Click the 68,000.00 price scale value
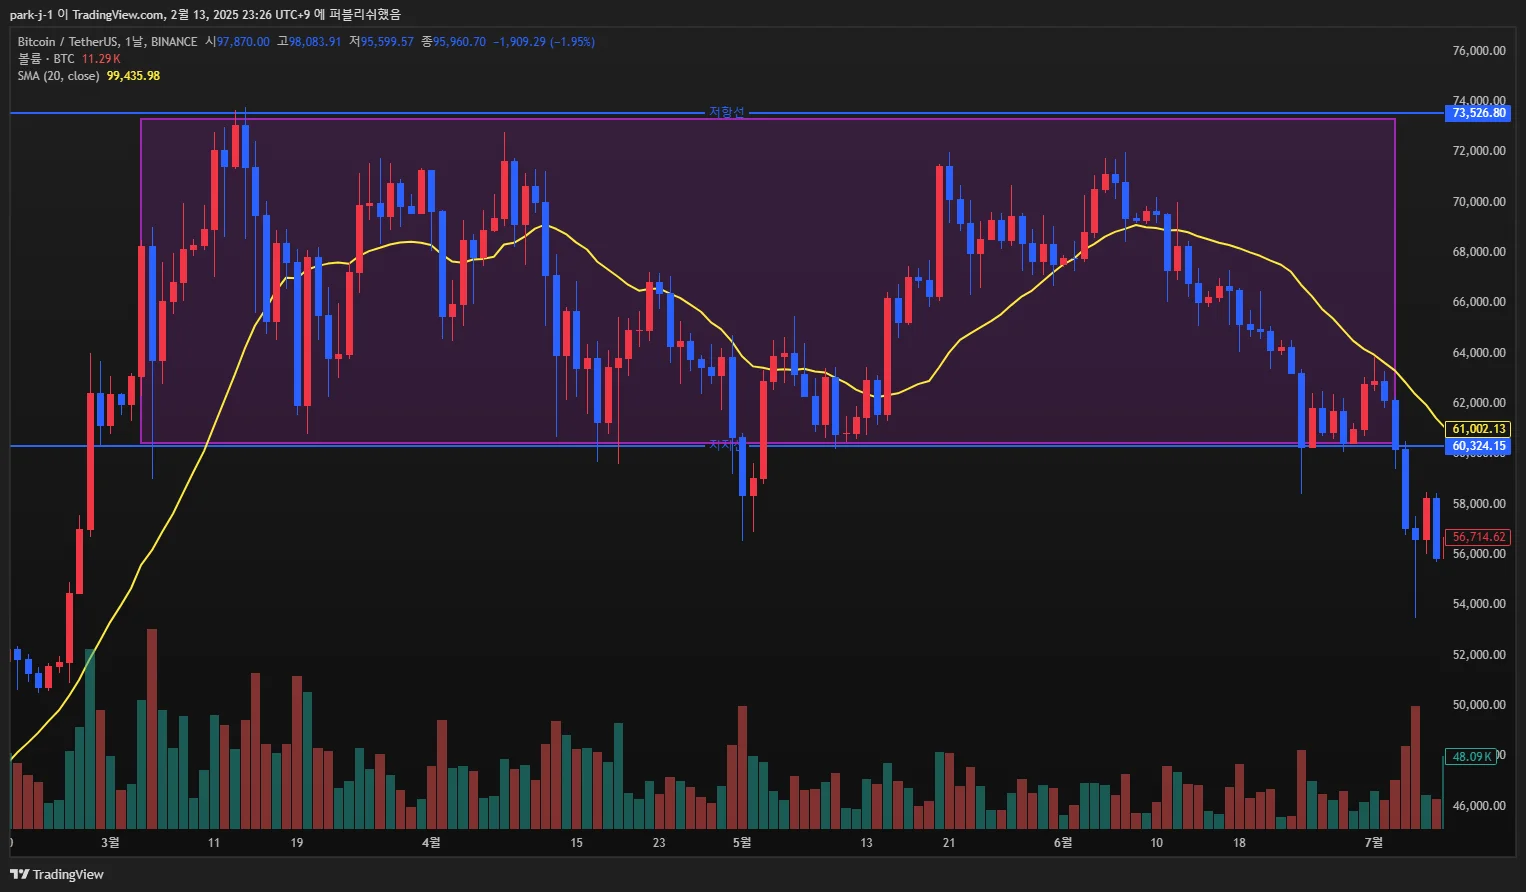This screenshot has height=892, width=1526. 1478,252
